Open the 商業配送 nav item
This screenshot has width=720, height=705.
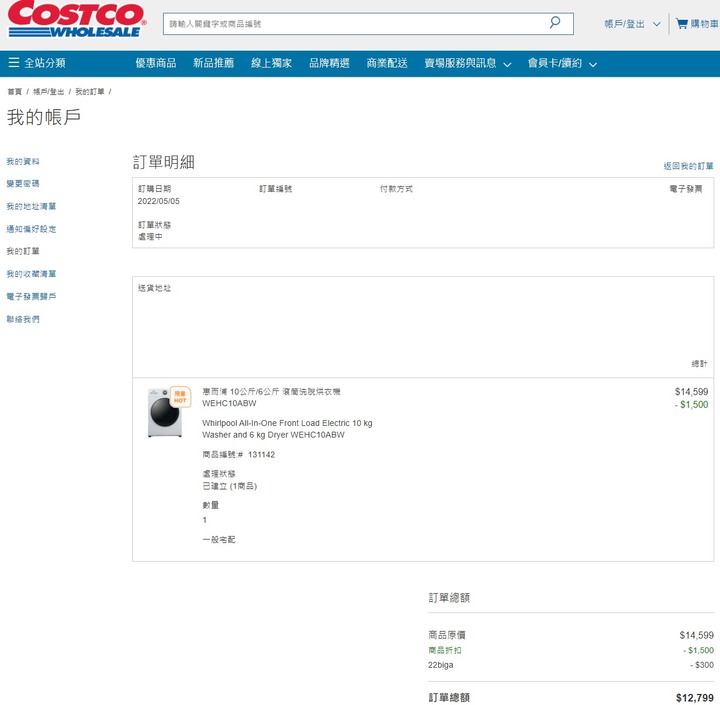387,63
